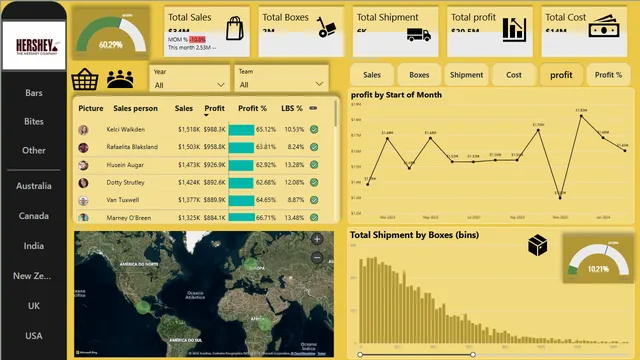Switch chart to Cost tab

(514, 75)
